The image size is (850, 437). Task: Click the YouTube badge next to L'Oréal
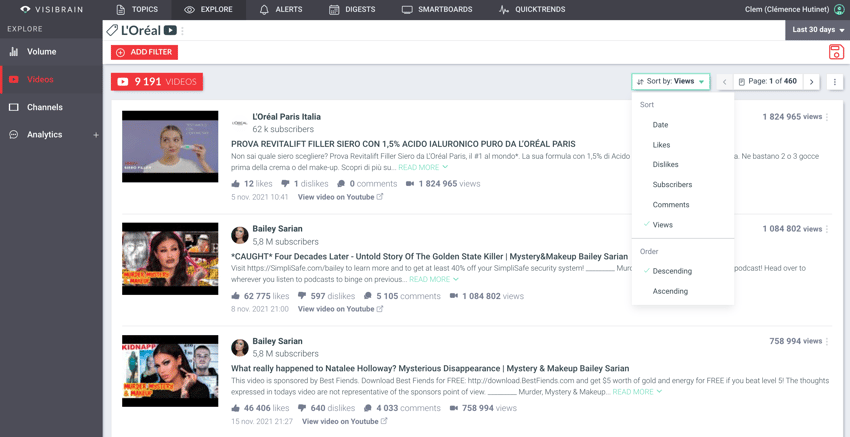tap(170, 31)
